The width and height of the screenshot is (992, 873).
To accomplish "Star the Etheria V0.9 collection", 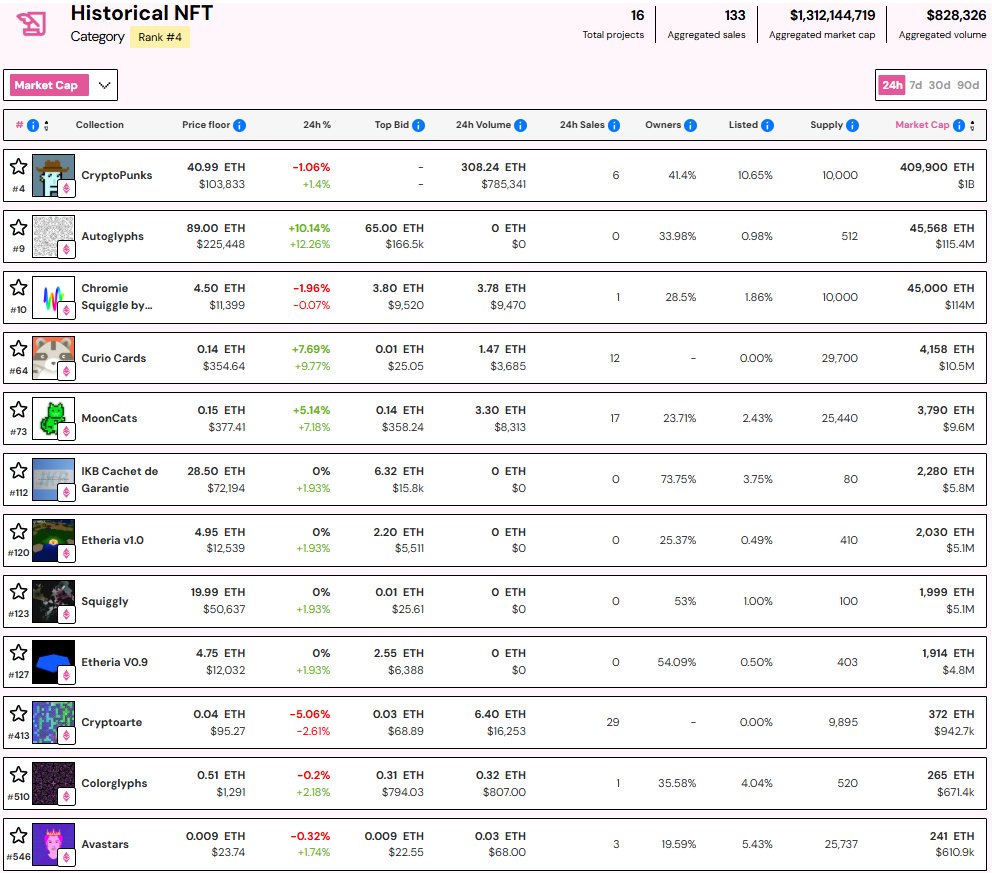I will (x=18, y=652).
